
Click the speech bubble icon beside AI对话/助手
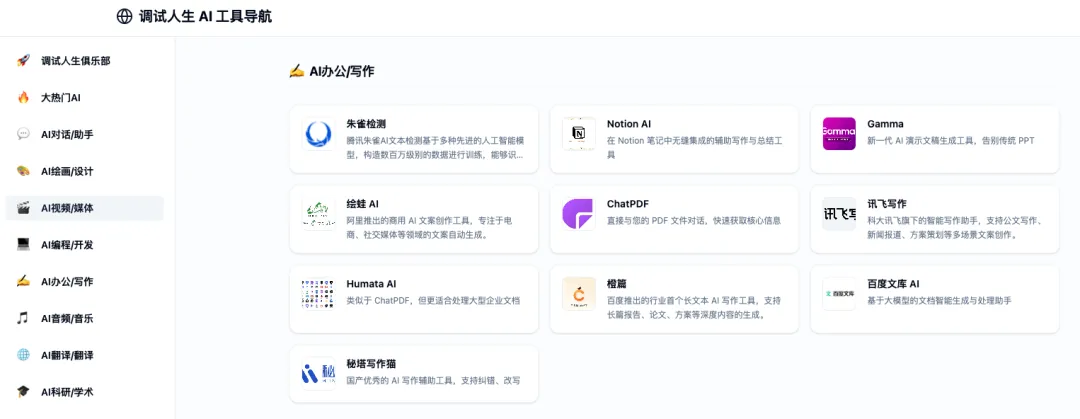tap(23, 134)
